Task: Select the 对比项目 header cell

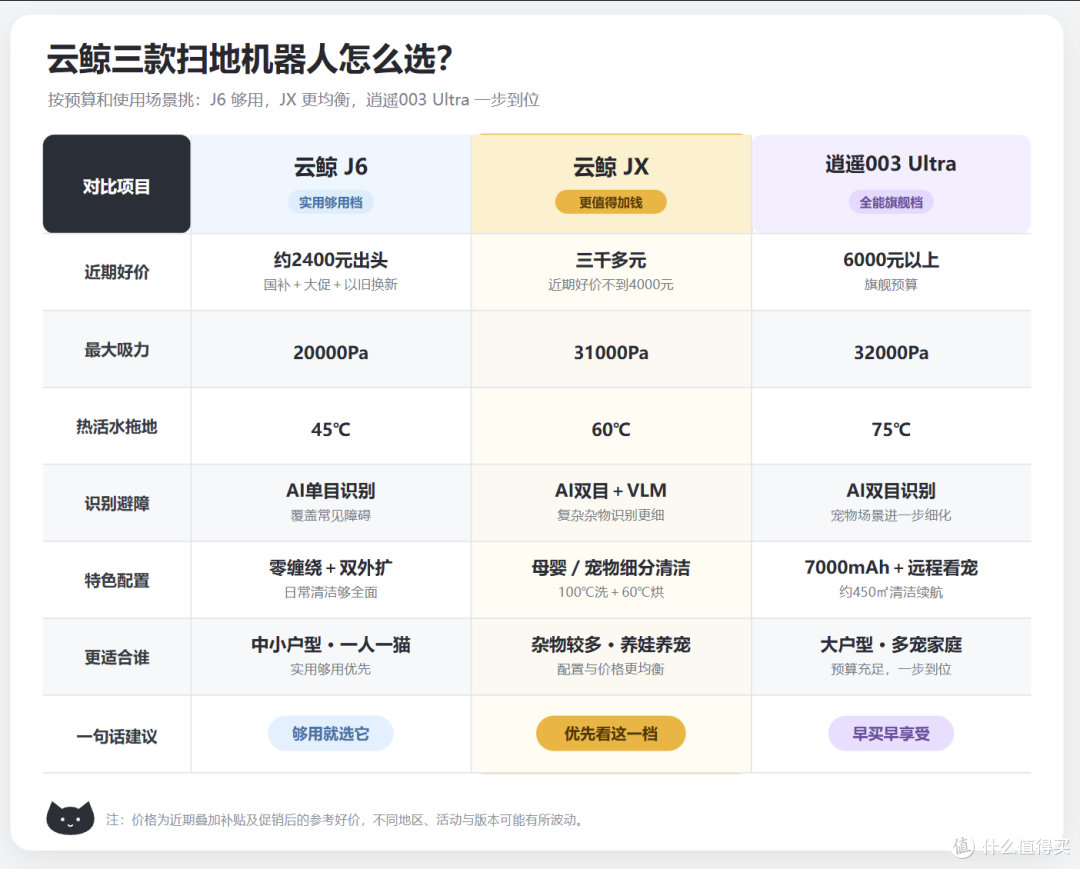Action: tap(116, 184)
